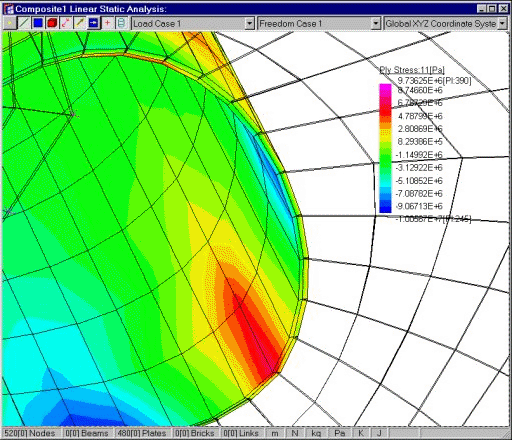This screenshot has height=440, width=512.
Task: Click the dark blue band of legend bar
Action: [x=385, y=209]
